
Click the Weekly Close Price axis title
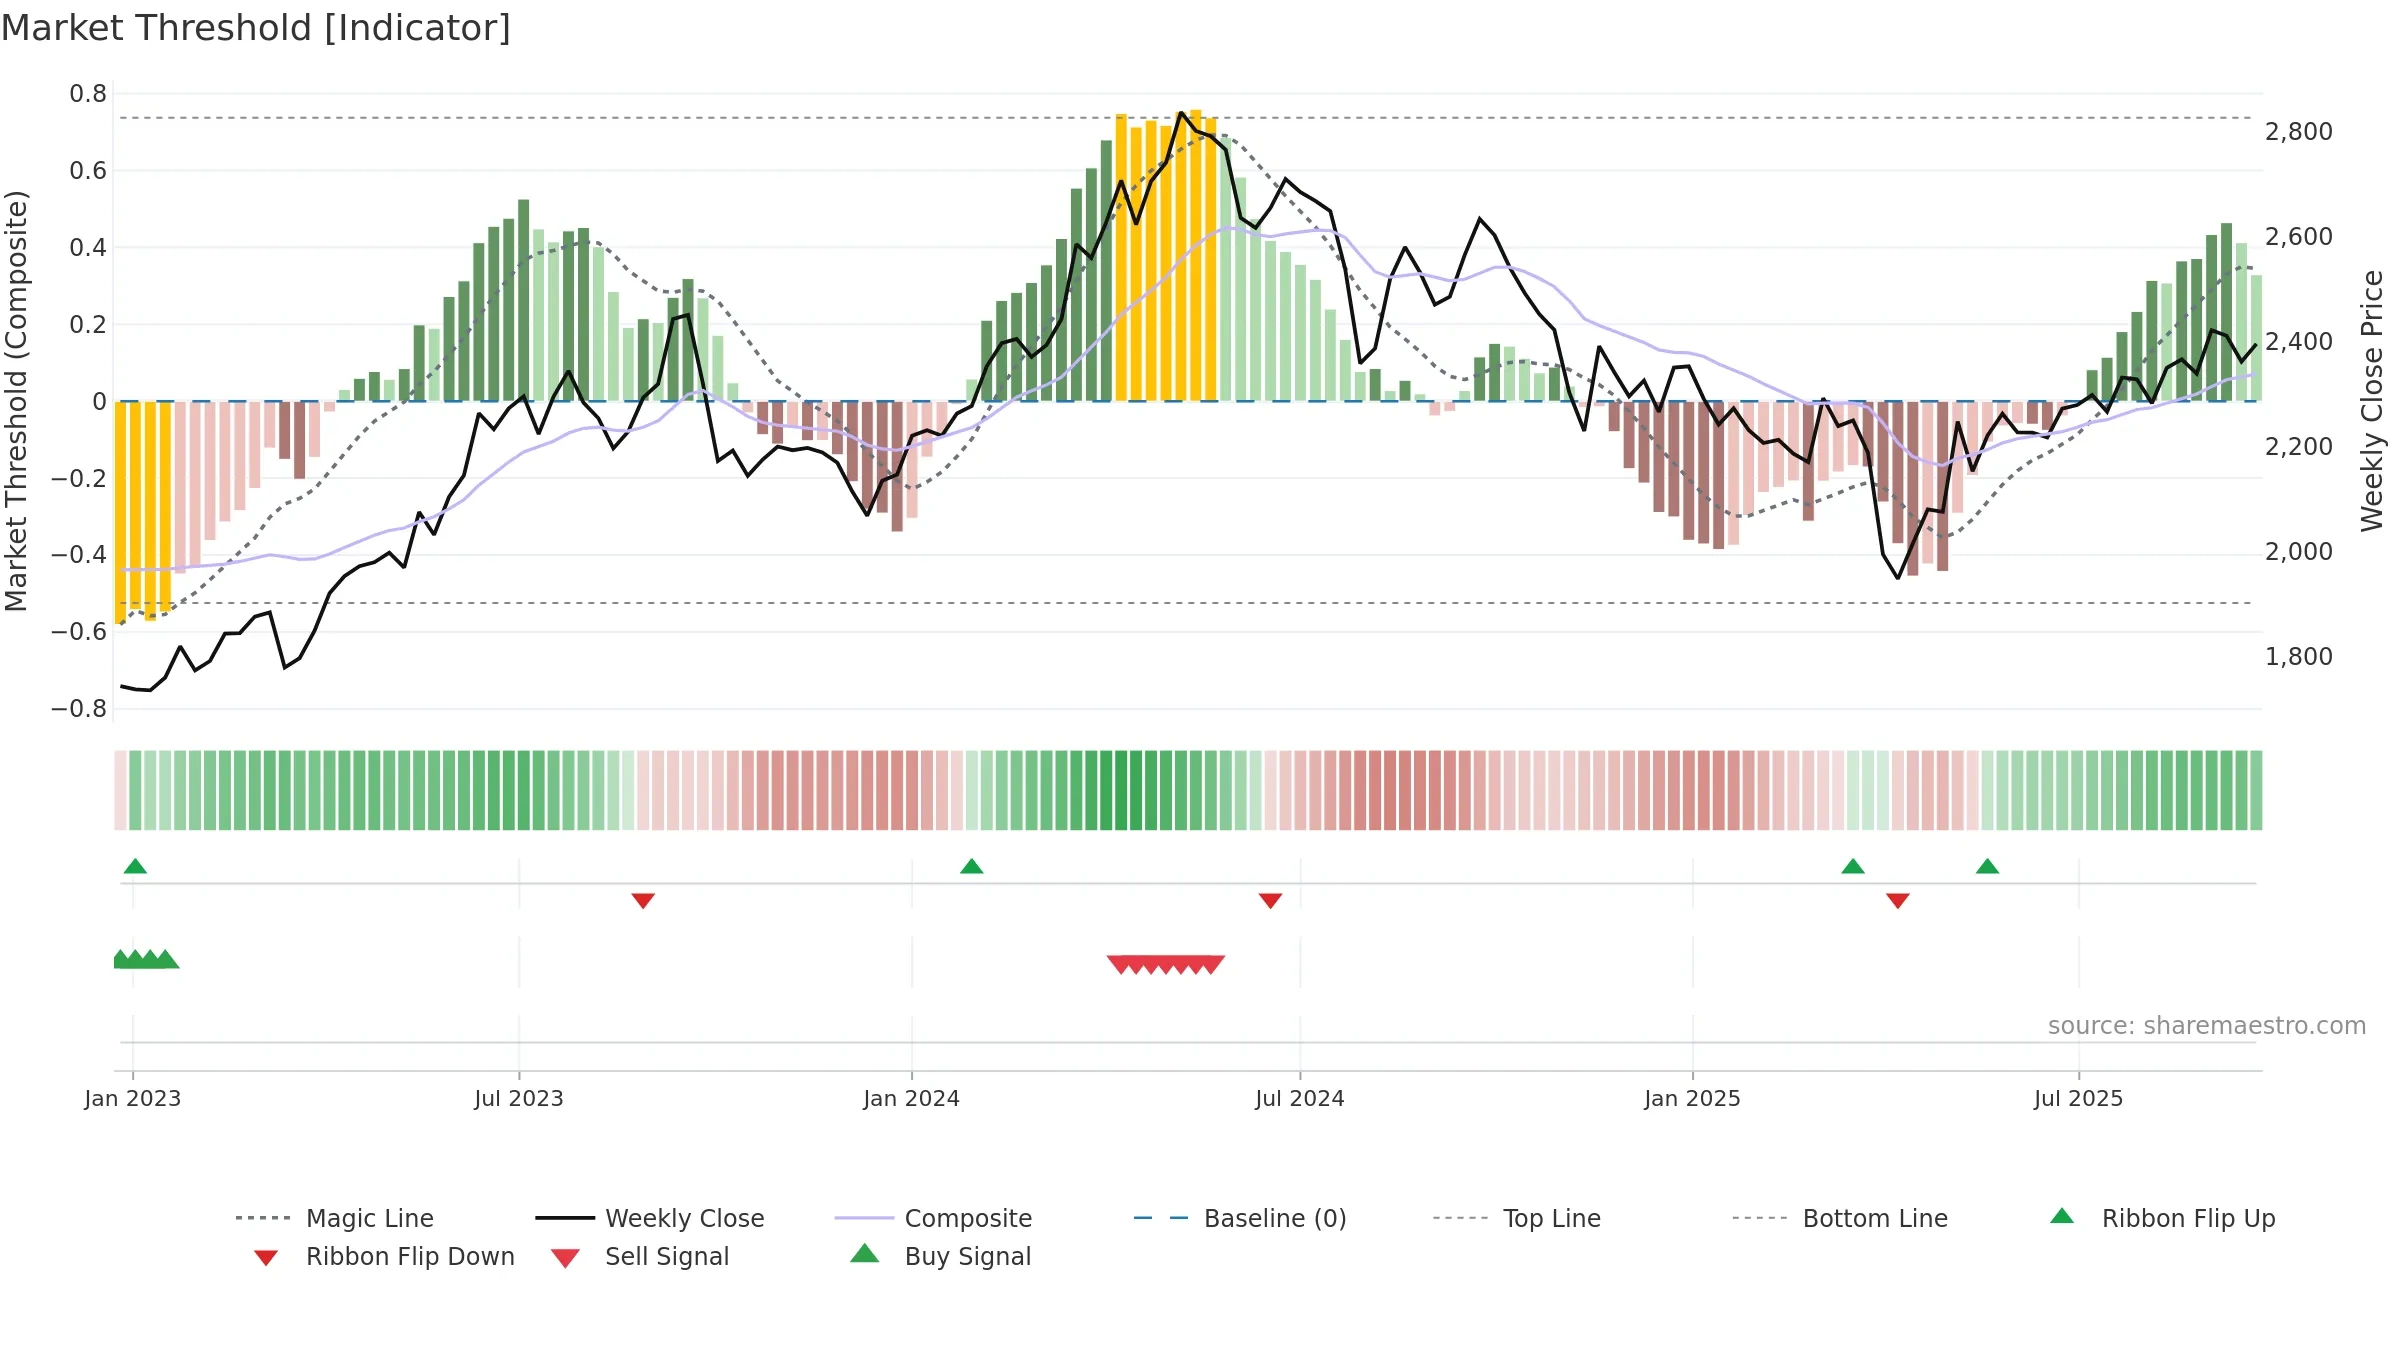pos(2372,400)
